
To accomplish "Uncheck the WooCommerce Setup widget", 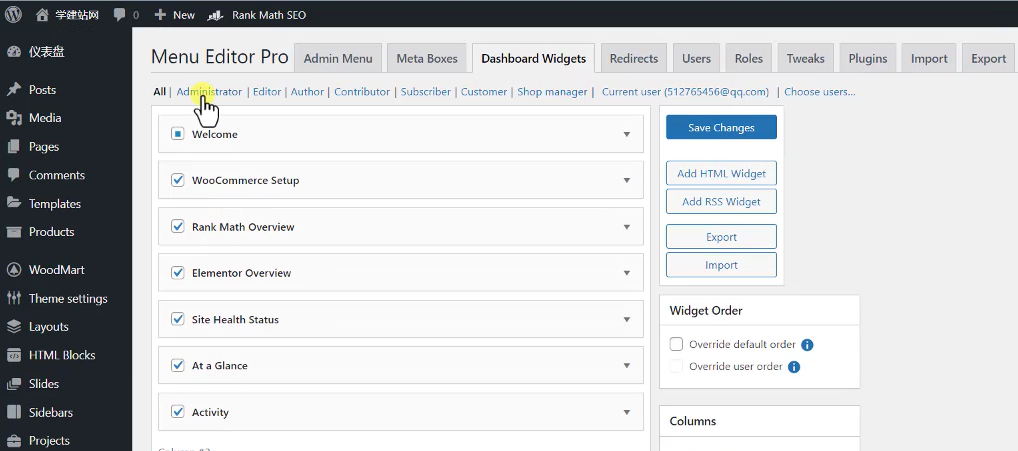I will coord(178,180).
